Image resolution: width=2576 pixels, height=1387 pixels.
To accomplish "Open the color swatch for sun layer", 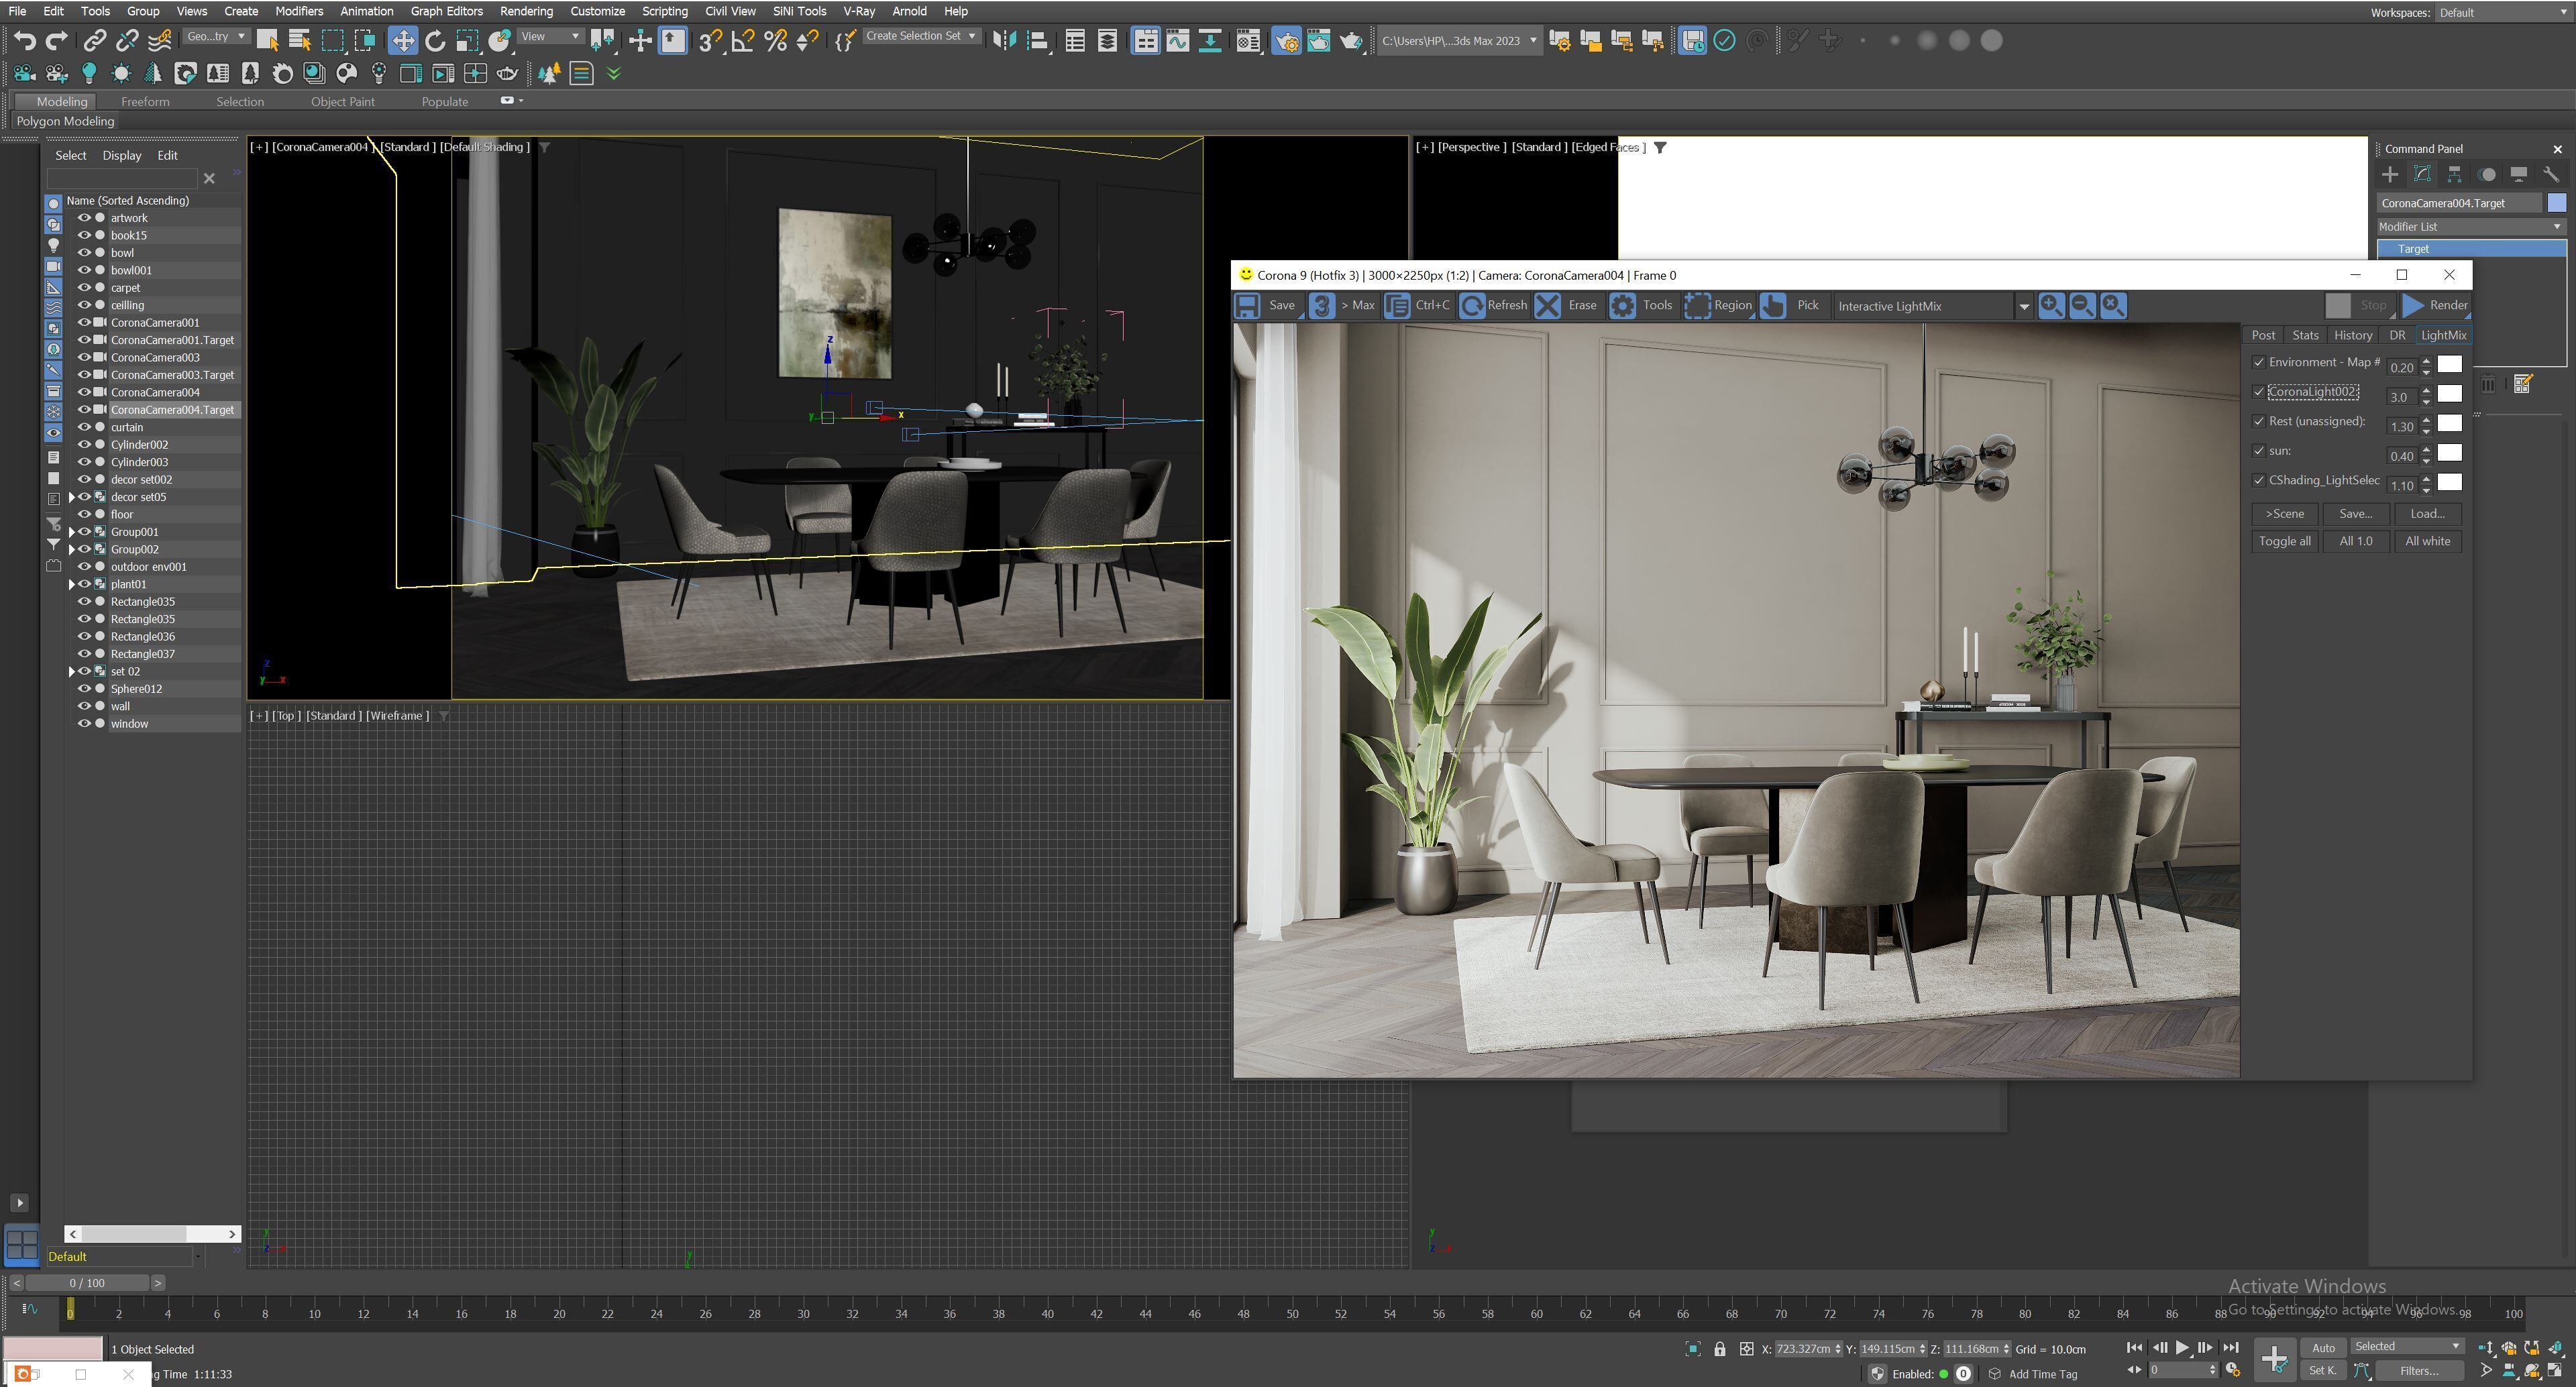I will pyautogui.click(x=2449, y=453).
